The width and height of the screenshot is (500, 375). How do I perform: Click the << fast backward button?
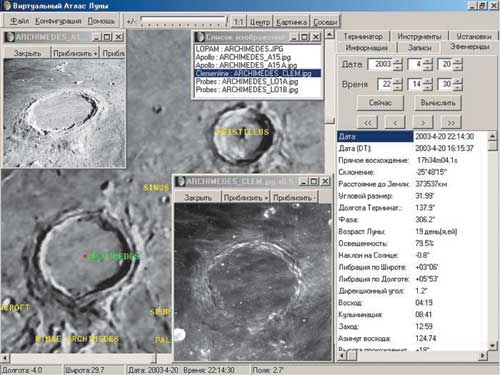tap(367, 122)
